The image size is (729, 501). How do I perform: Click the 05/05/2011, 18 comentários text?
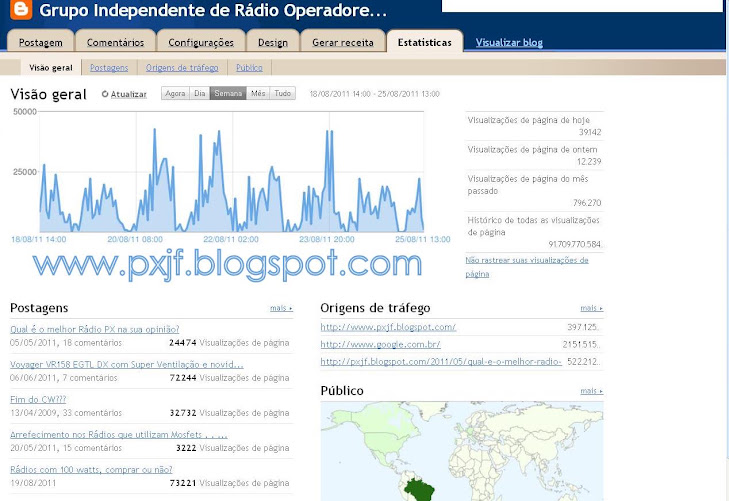[66, 343]
